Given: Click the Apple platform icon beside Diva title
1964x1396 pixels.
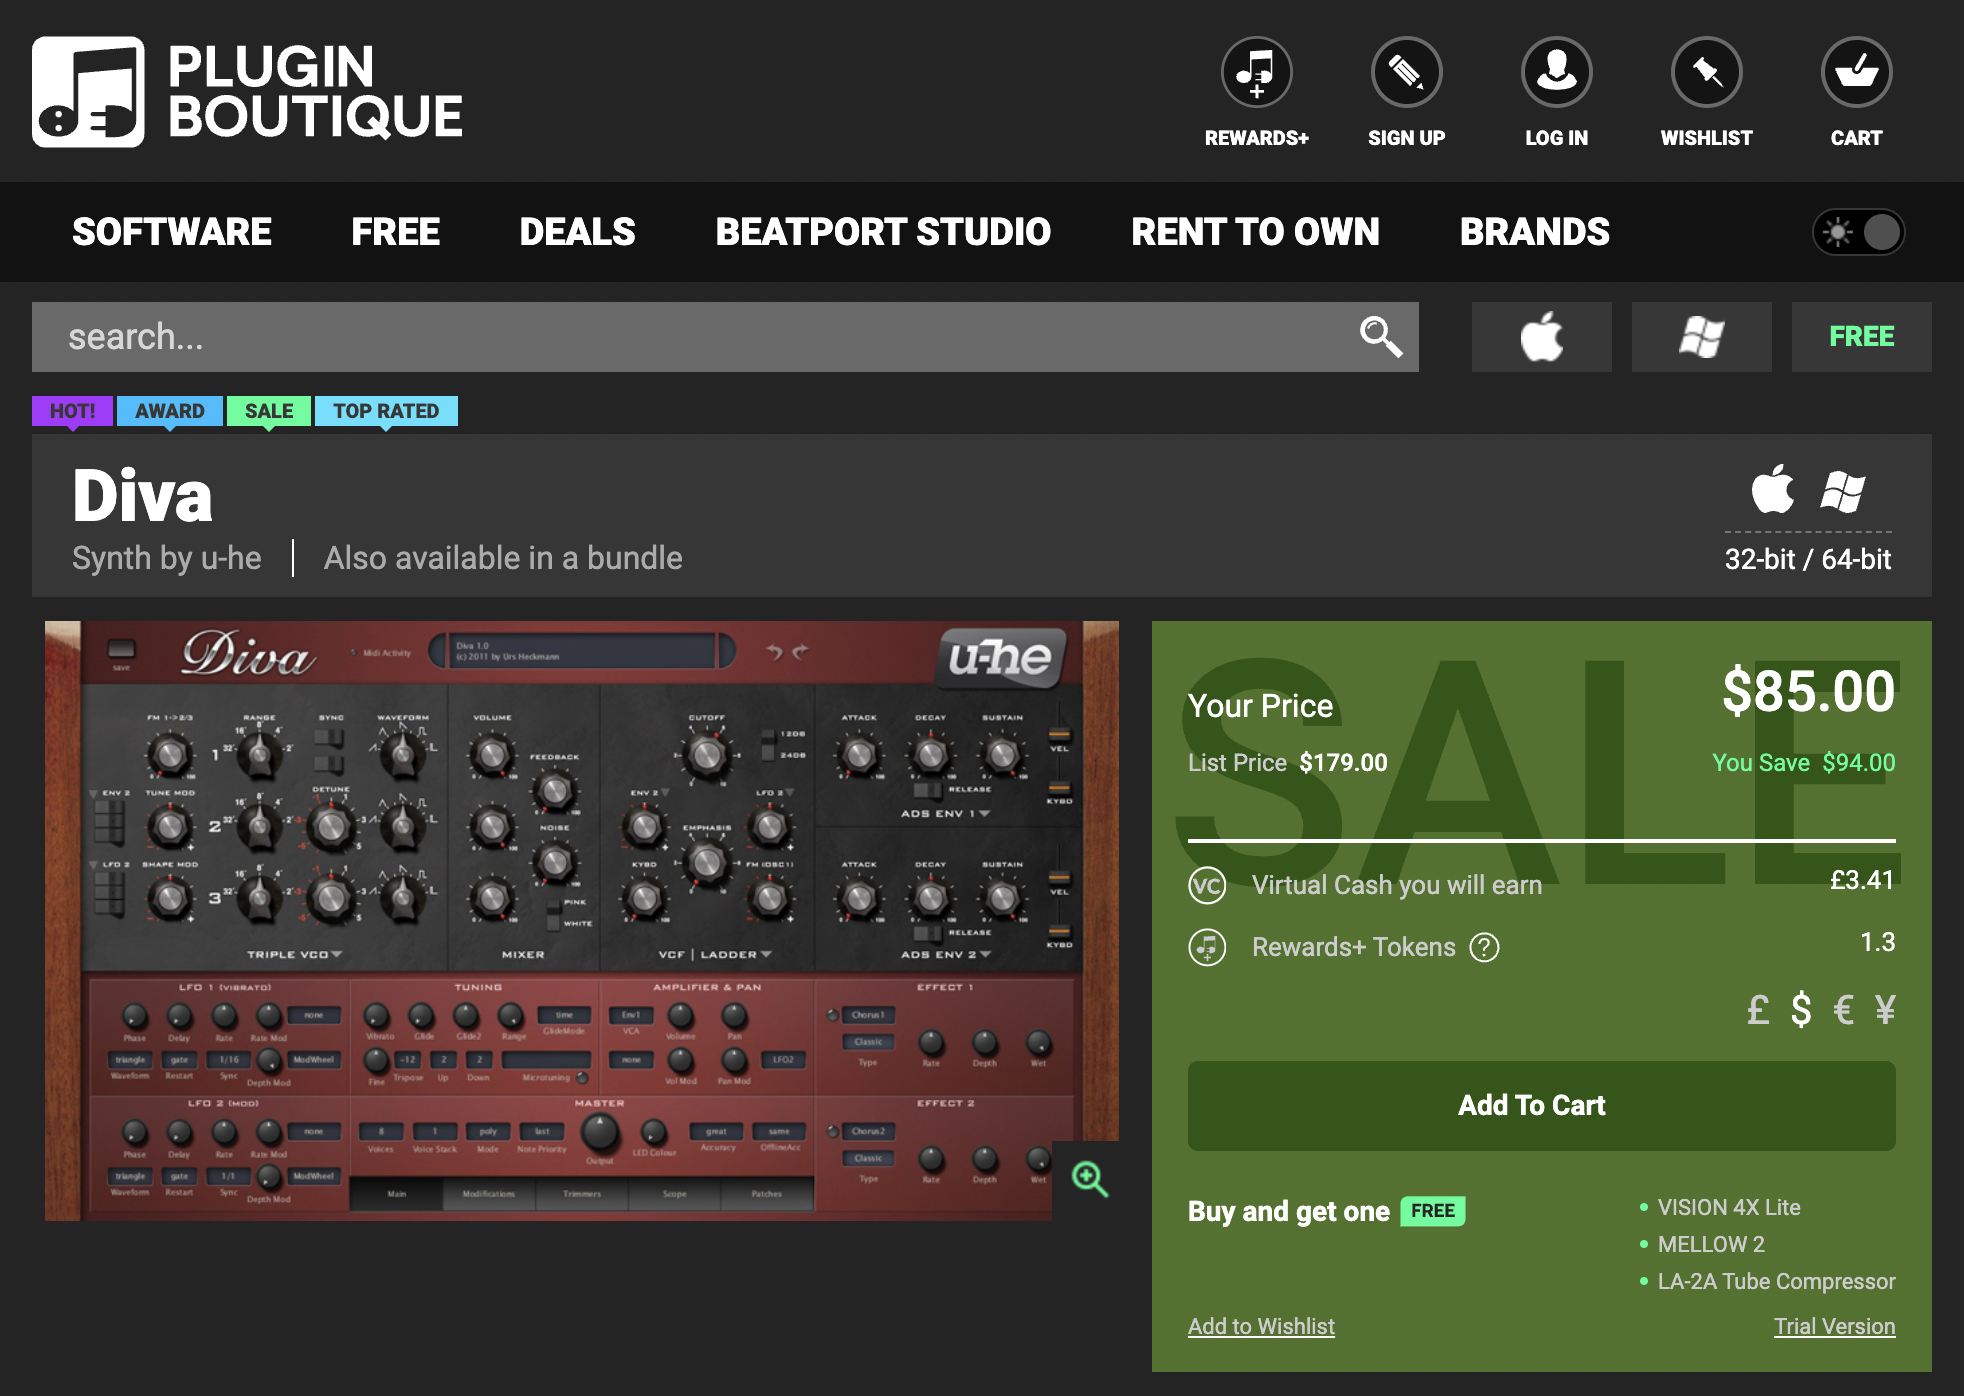Looking at the screenshot, I should click(1773, 489).
